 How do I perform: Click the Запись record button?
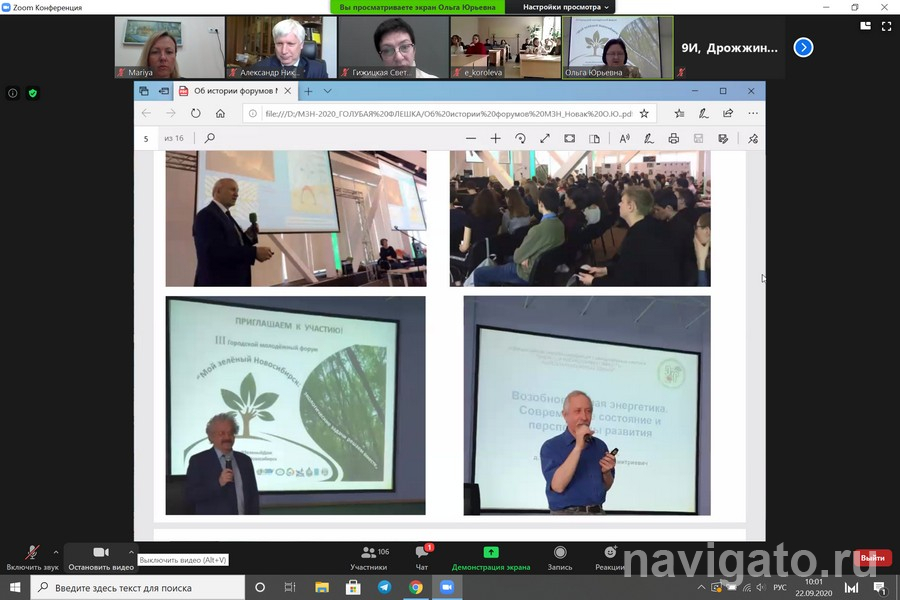560,556
